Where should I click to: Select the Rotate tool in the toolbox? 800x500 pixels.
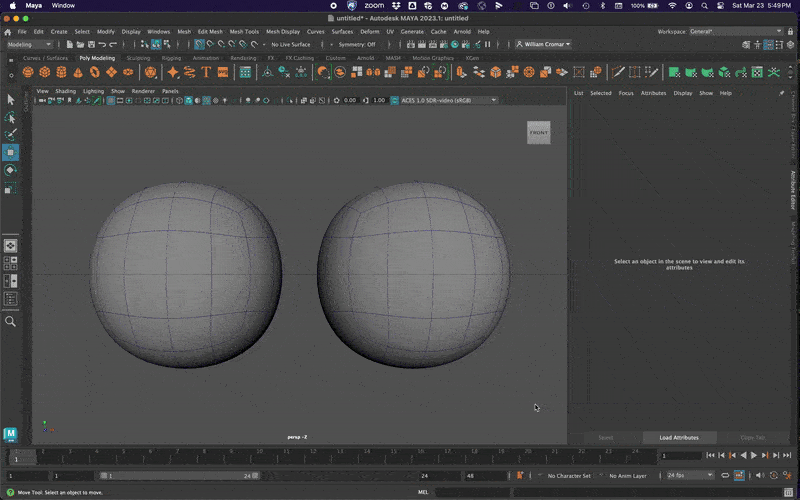pyautogui.click(x=11, y=170)
